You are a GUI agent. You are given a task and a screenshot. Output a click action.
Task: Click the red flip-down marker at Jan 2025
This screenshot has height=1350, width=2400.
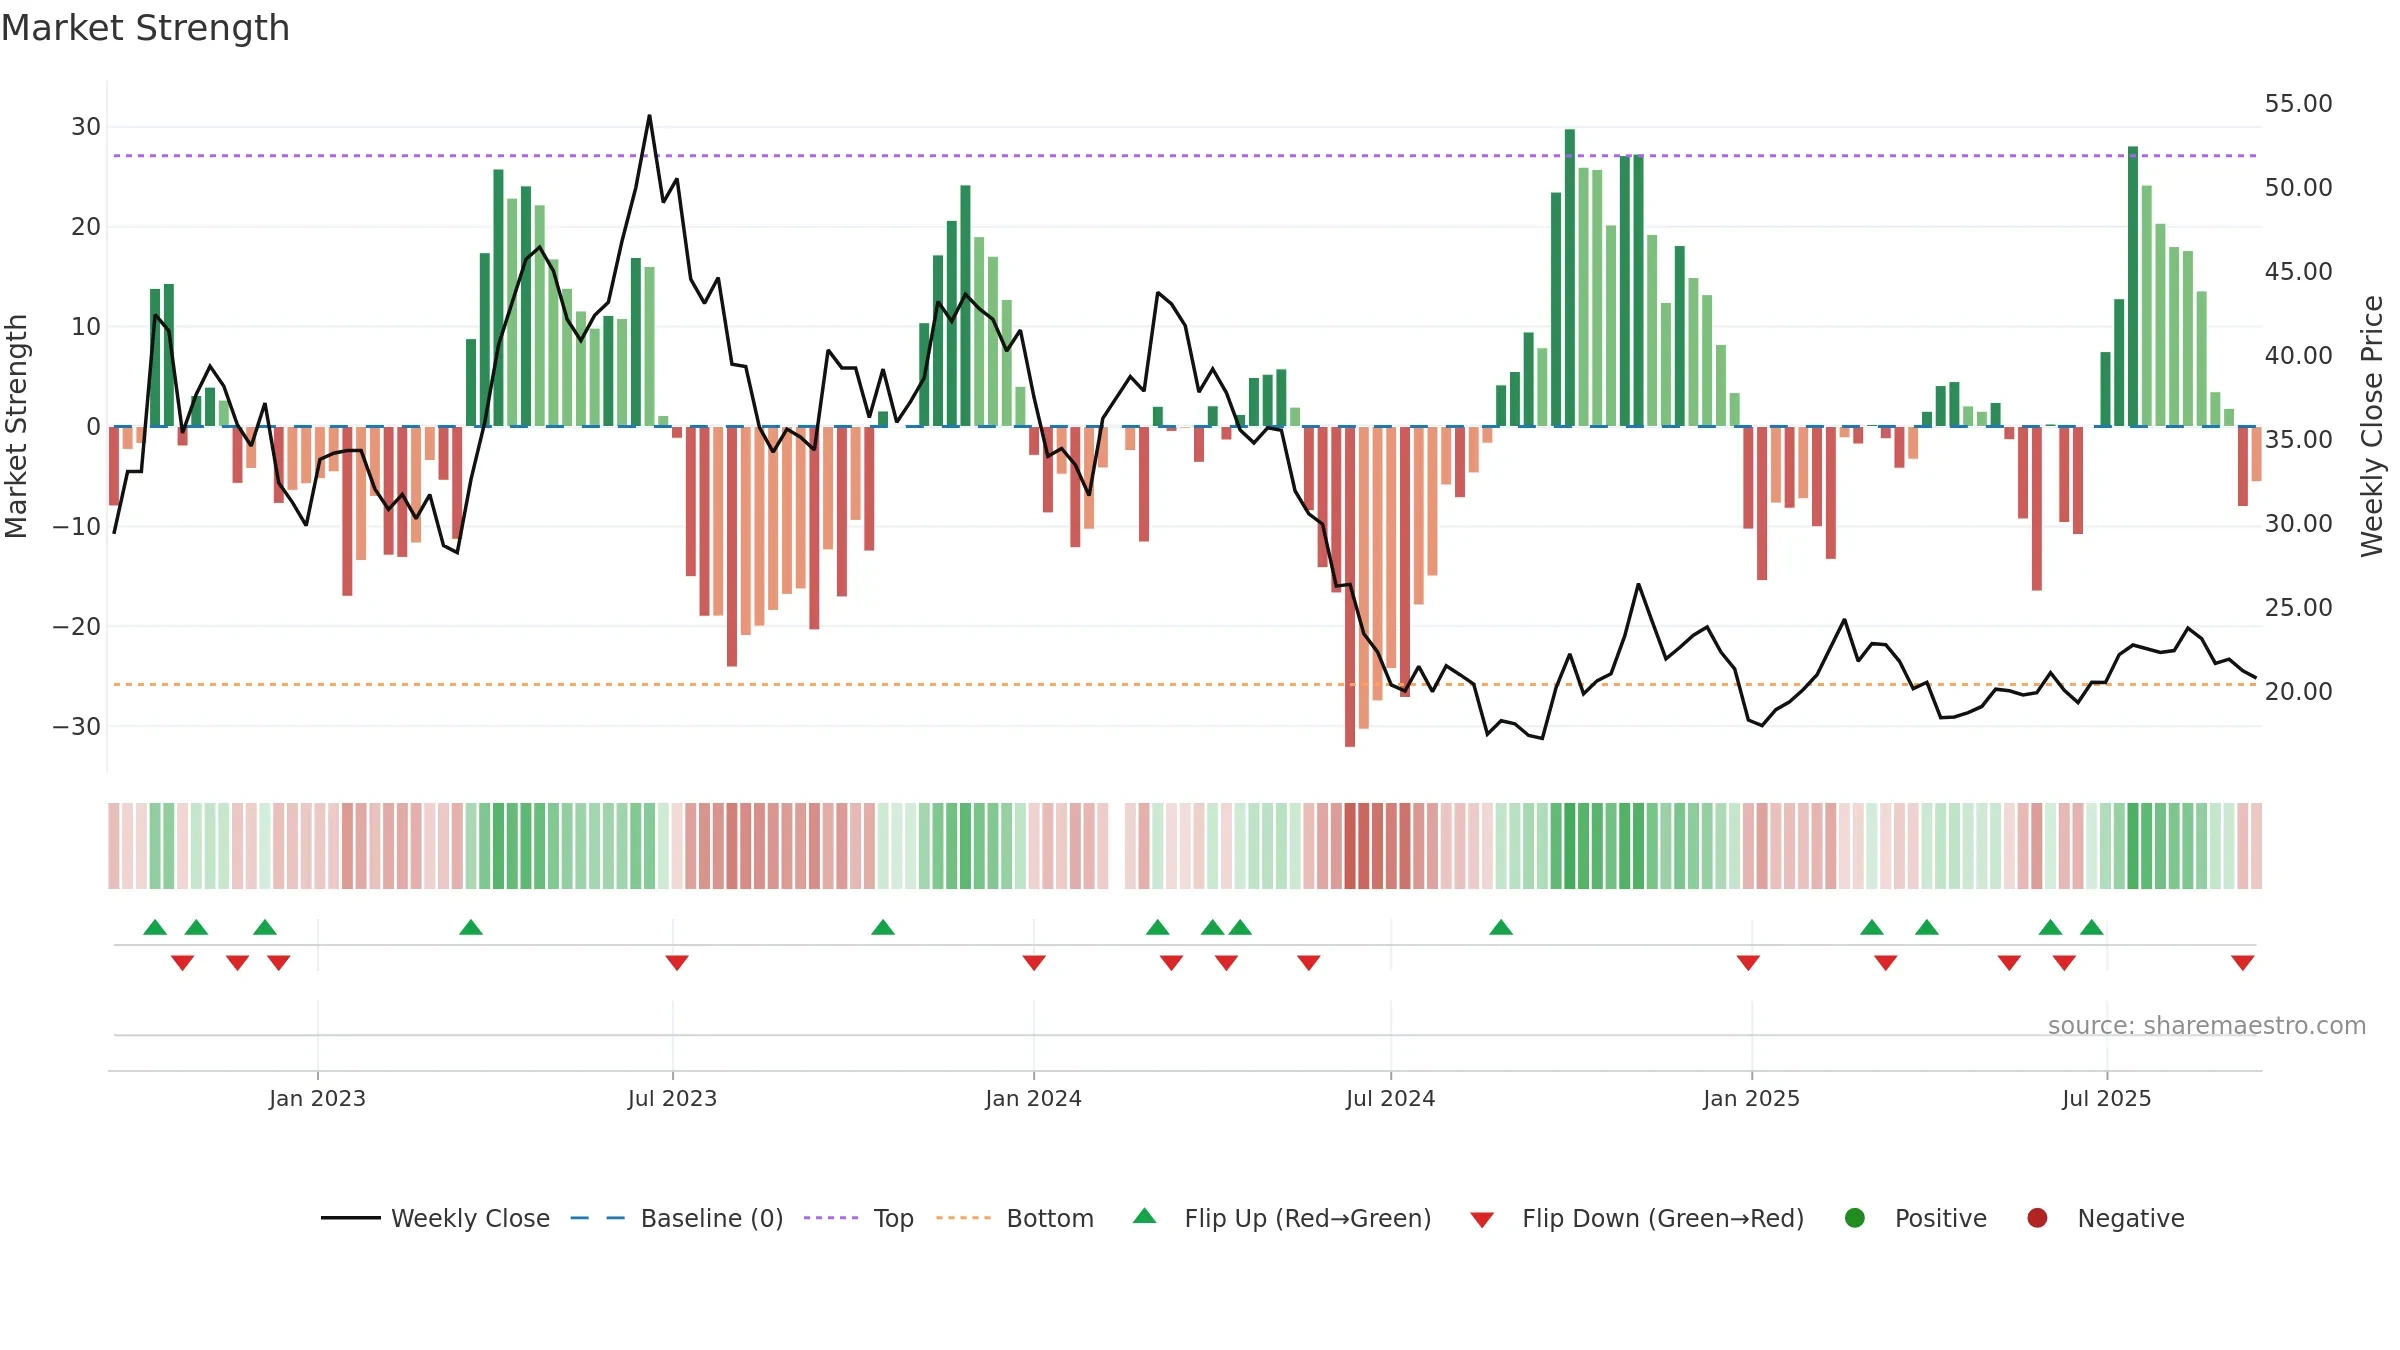click(1748, 963)
